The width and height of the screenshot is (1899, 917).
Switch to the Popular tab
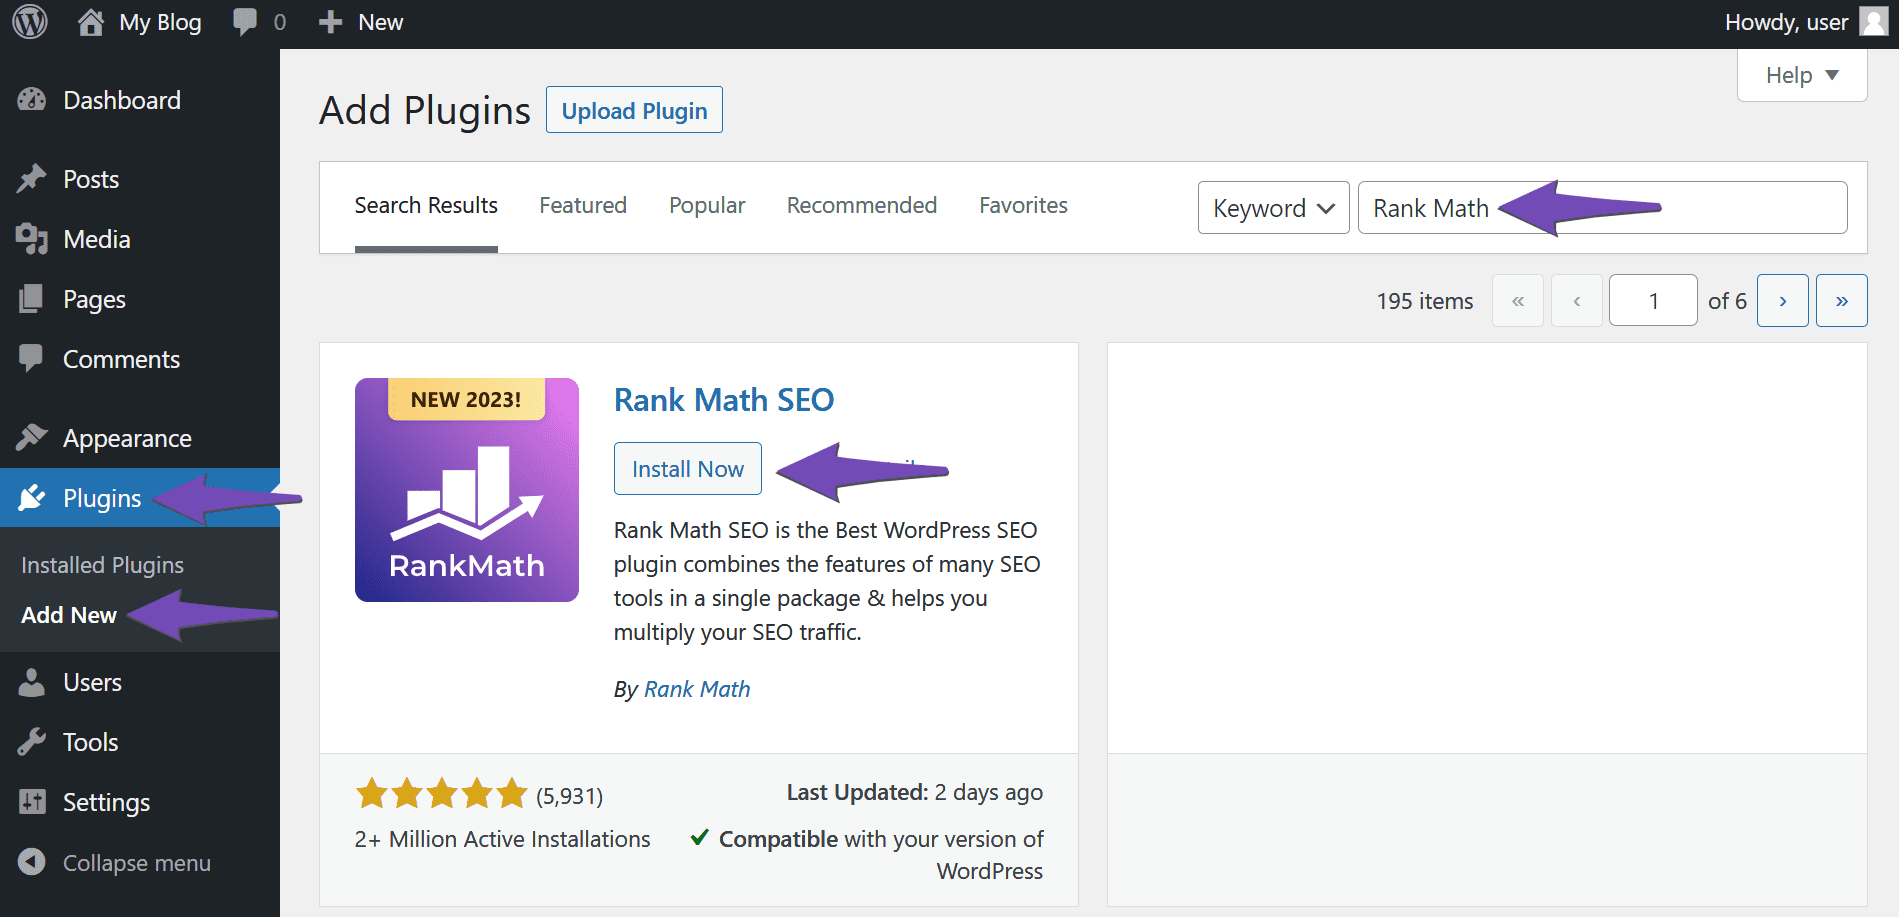707,206
